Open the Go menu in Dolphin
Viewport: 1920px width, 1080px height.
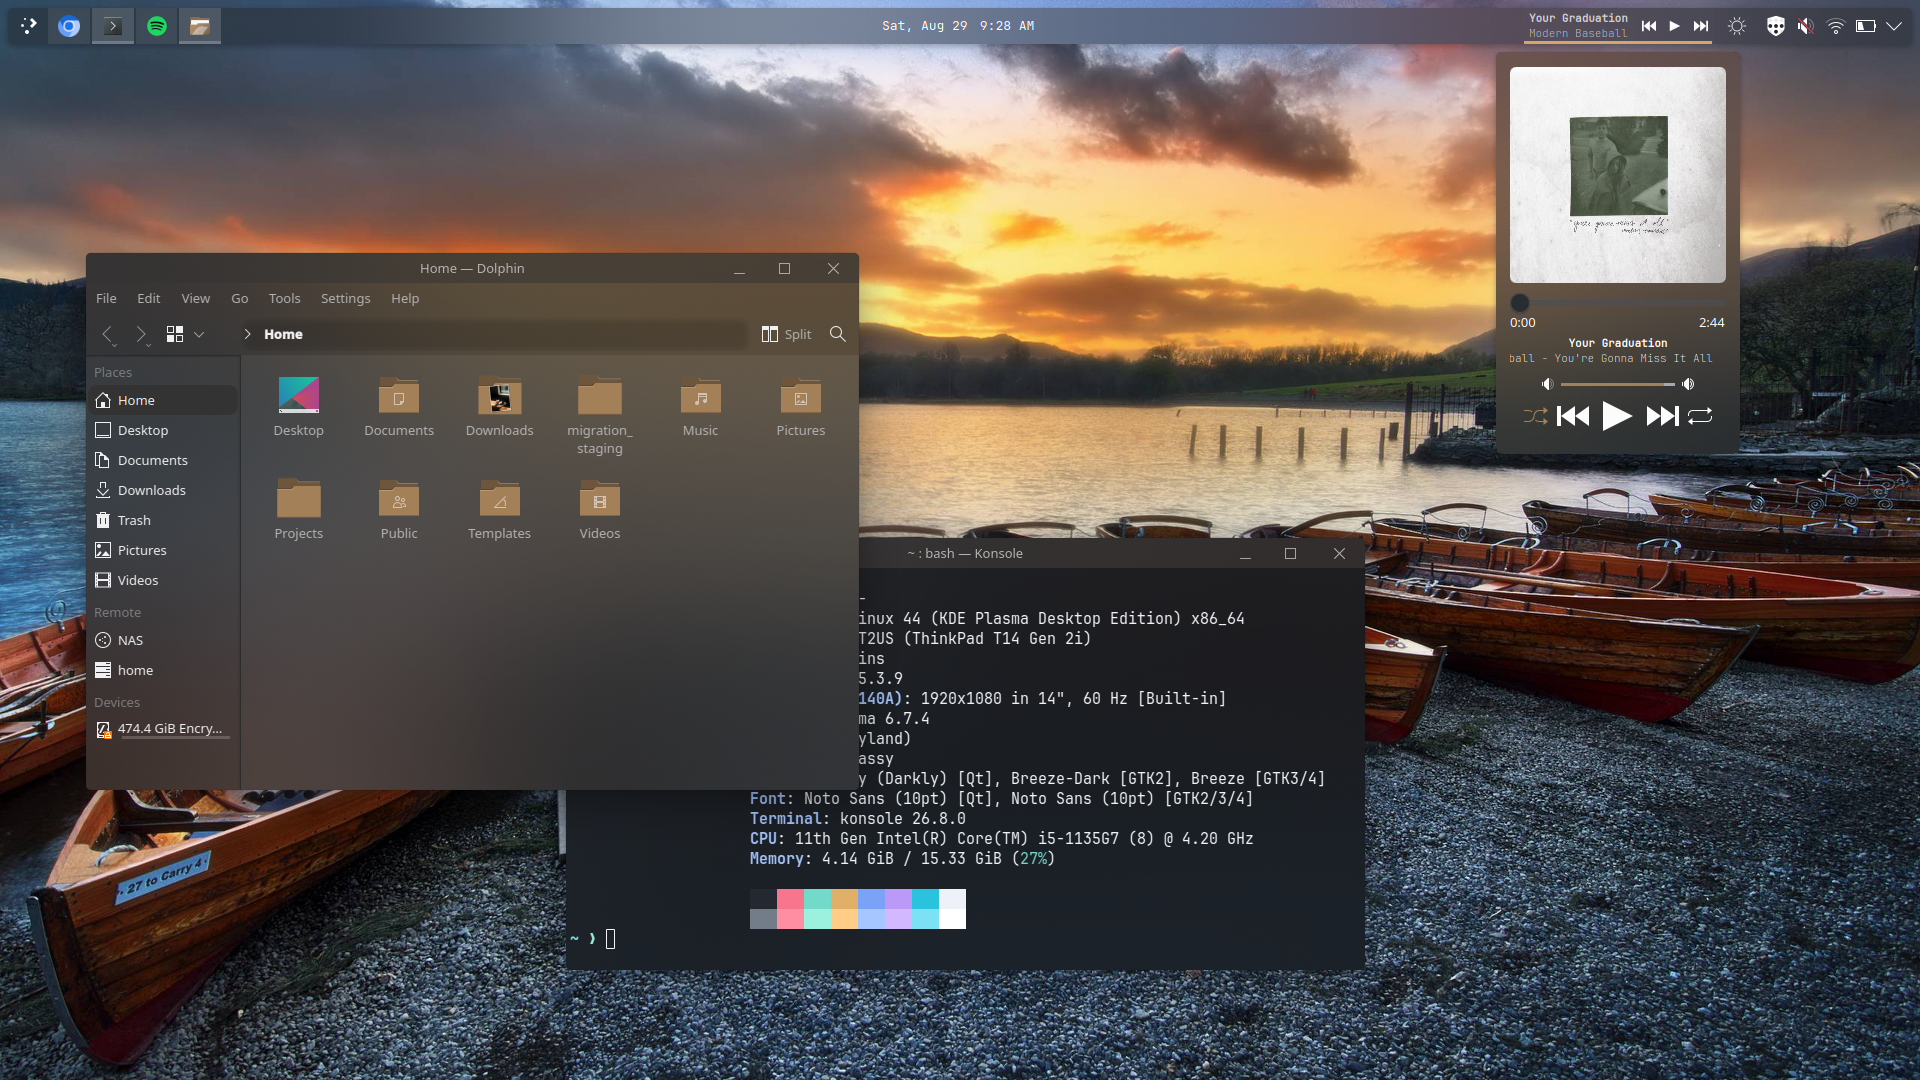coord(240,298)
